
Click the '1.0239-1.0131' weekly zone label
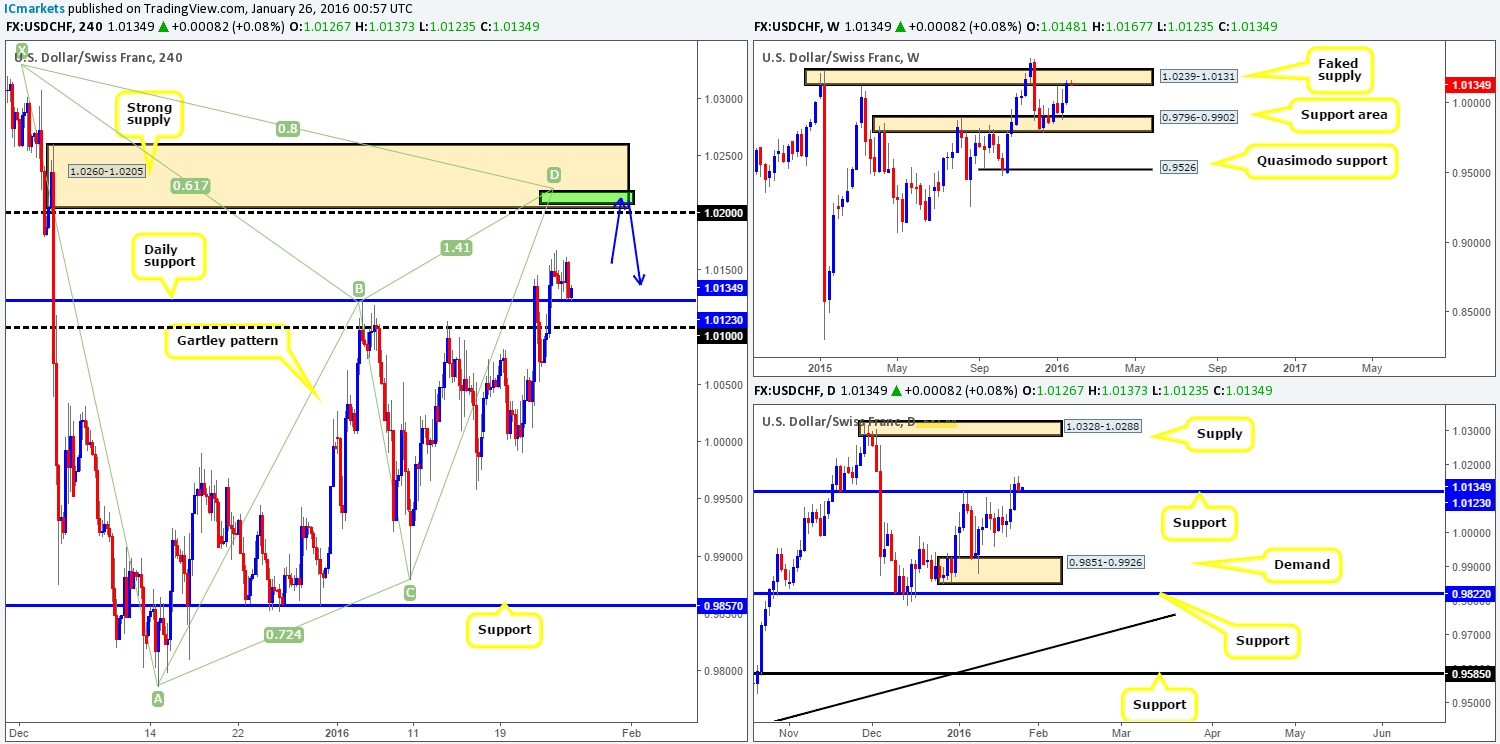[1198, 76]
